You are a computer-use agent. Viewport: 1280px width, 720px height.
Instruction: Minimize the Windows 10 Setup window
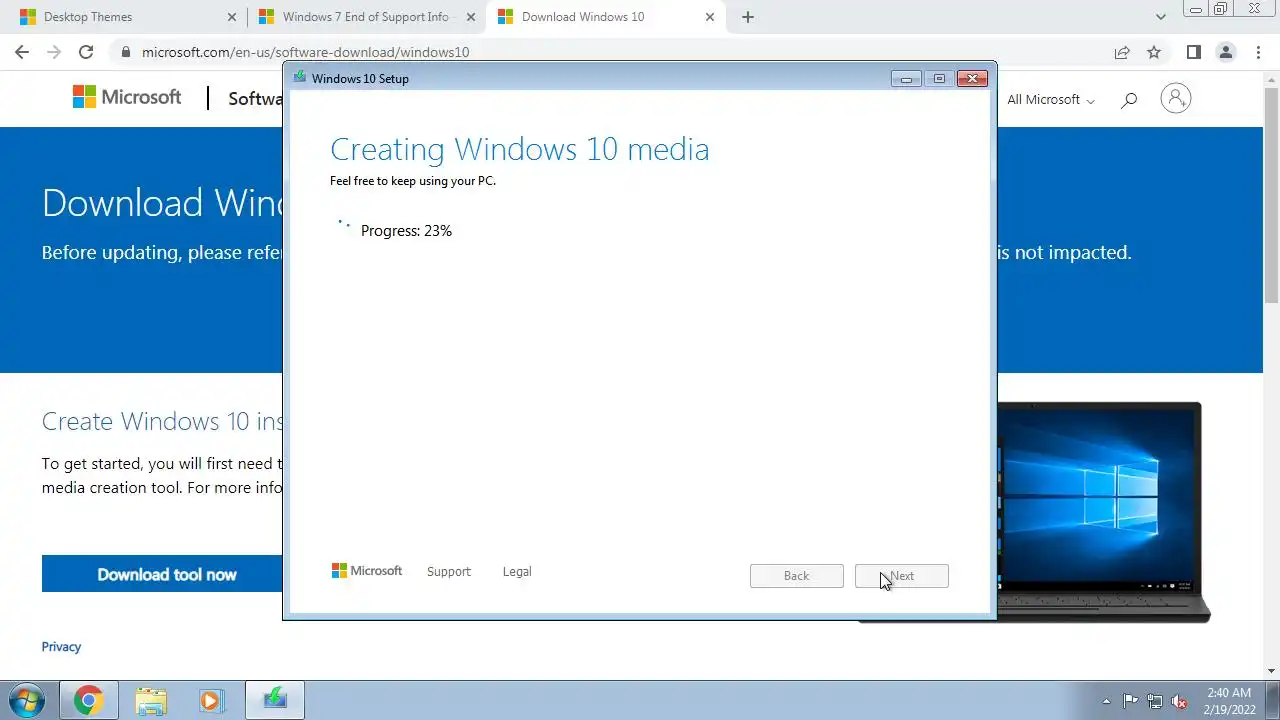(x=906, y=79)
